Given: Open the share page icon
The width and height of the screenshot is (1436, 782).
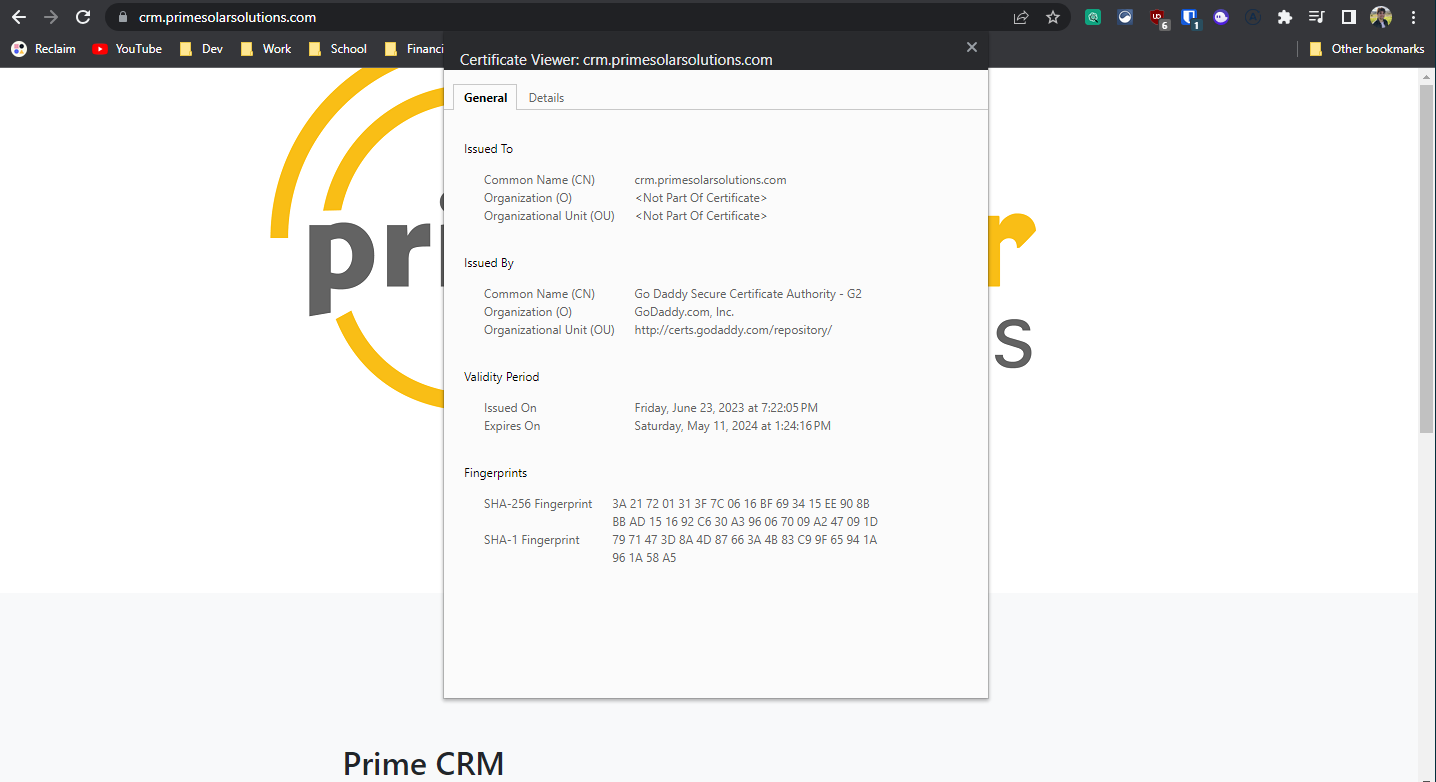Looking at the screenshot, I should [x=1021, y=17].
